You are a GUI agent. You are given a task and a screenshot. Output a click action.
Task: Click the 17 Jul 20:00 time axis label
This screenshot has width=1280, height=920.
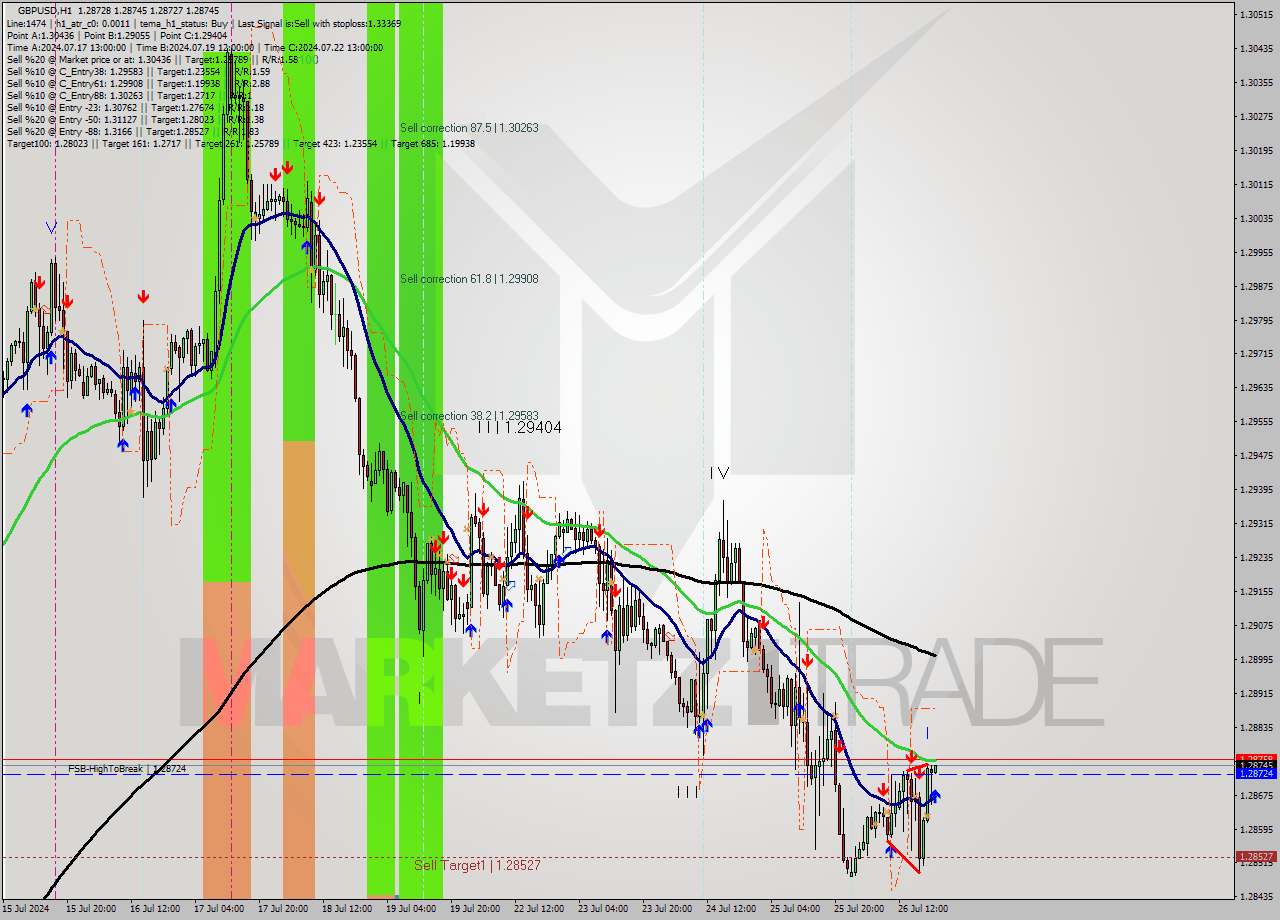(x=283, y=909)
